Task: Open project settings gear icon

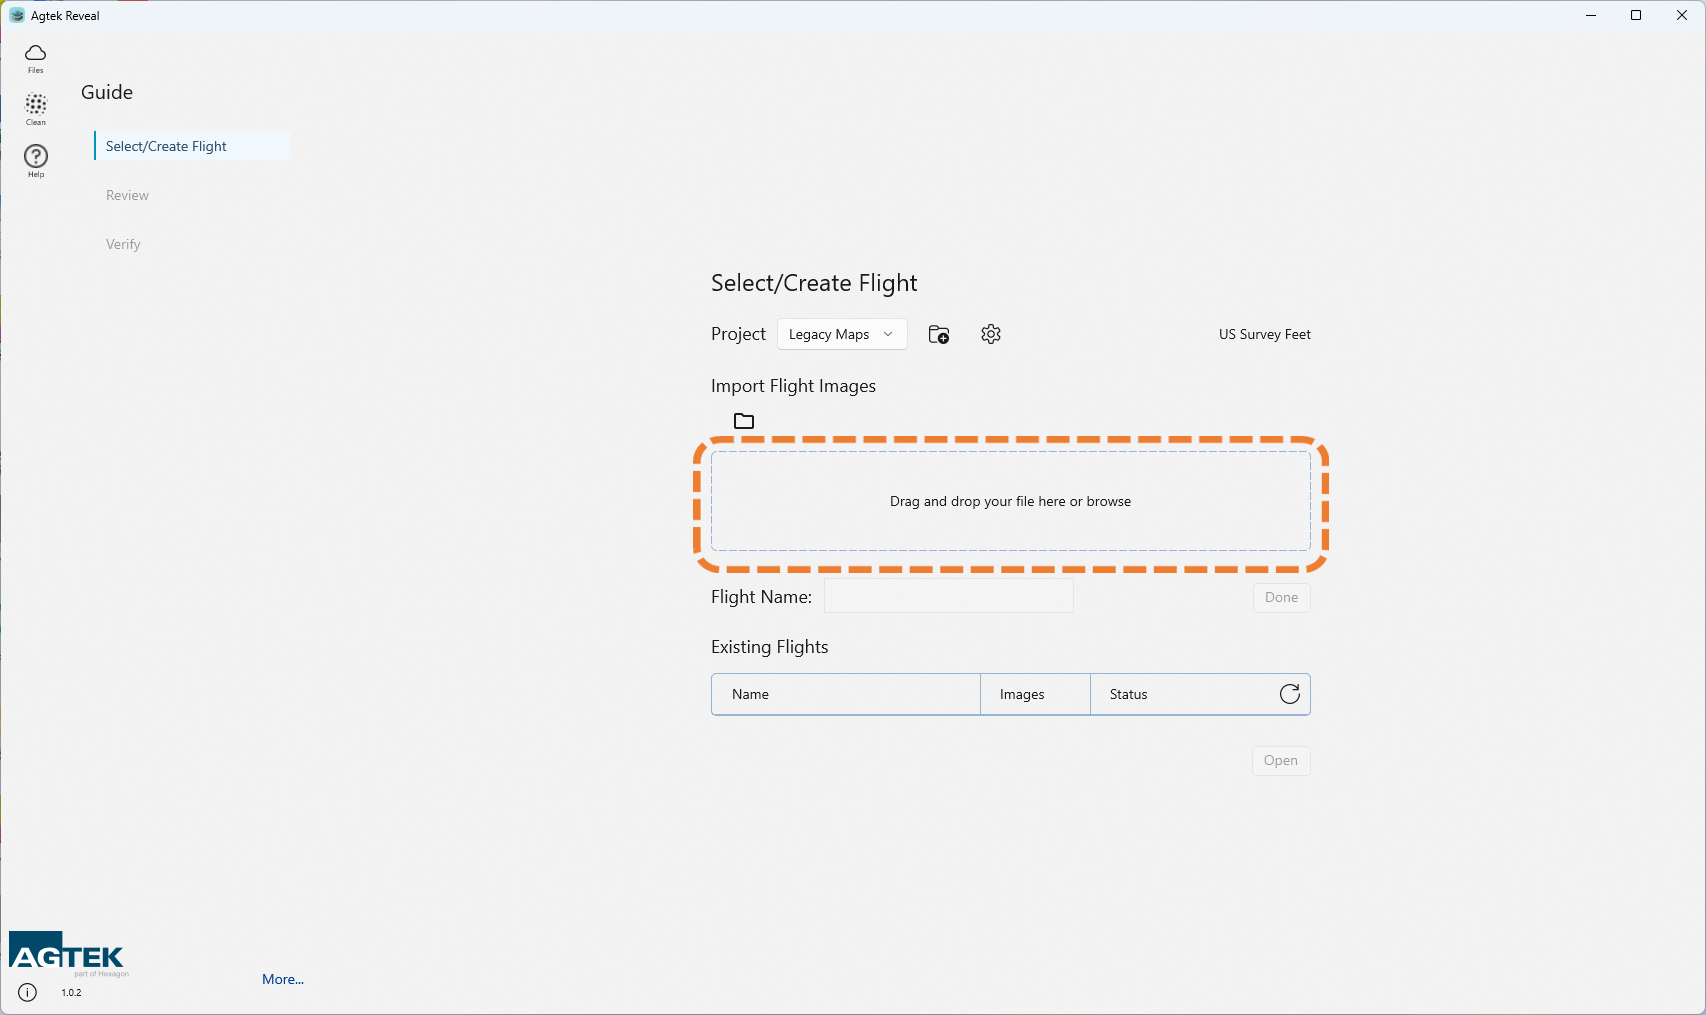Action: point(990,335)
